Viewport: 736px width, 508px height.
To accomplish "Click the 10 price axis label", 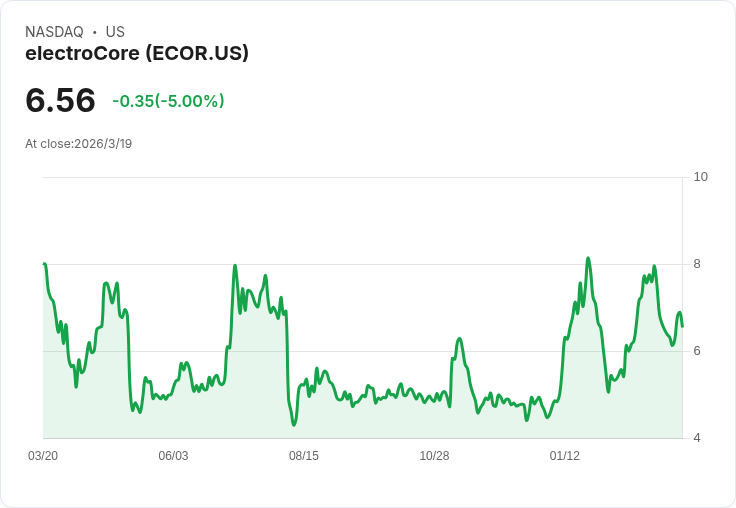I will coord(700,177).
